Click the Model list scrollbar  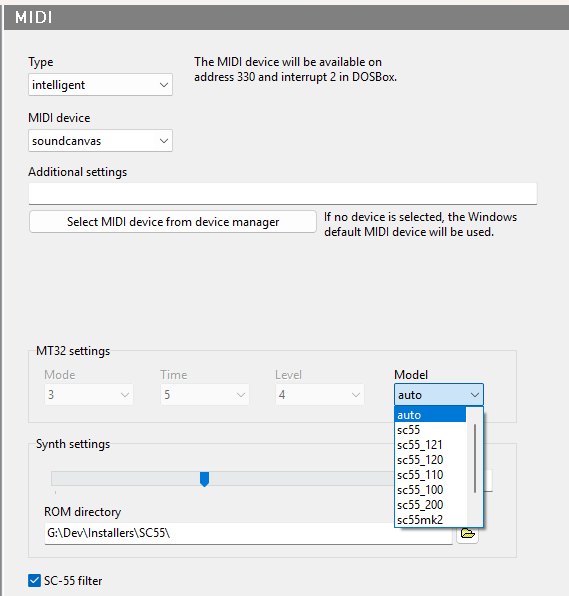pos(475,458)
